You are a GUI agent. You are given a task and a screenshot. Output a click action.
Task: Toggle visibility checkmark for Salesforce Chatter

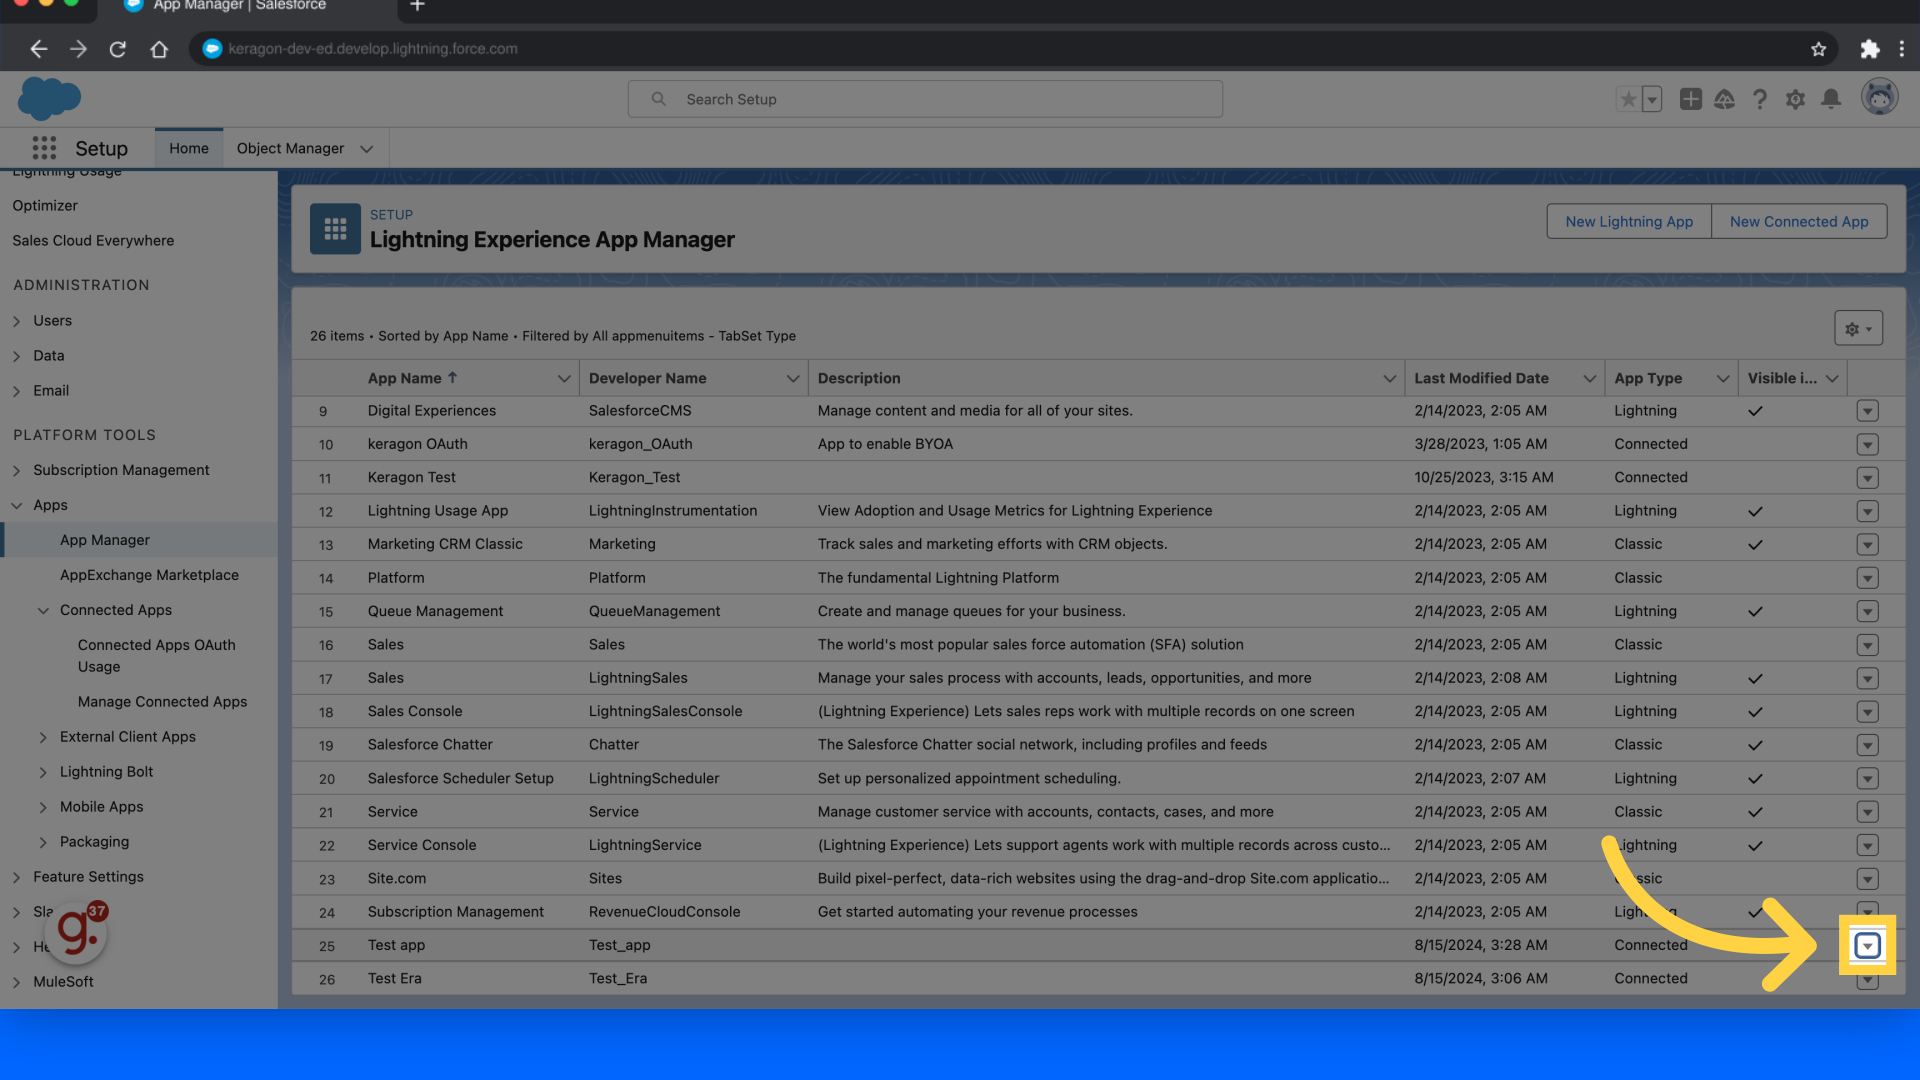pos(1755,745)
